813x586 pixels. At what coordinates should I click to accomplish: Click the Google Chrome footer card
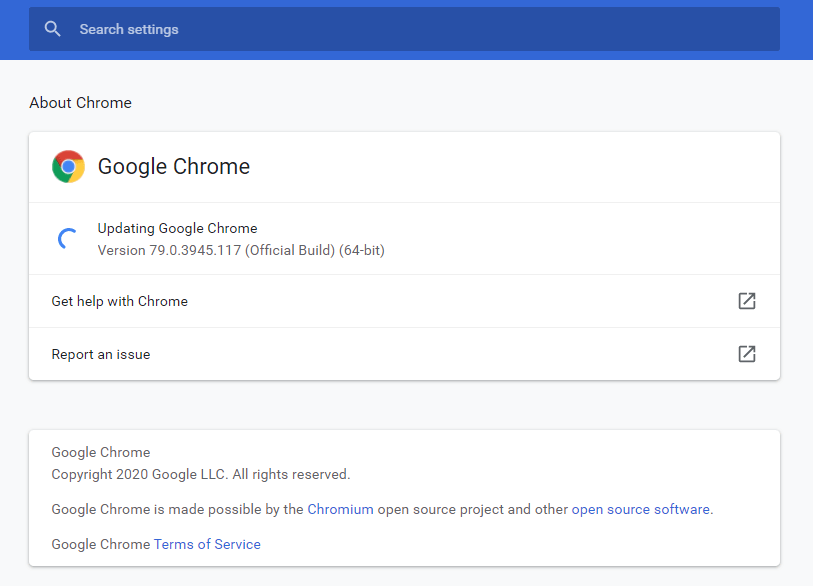406,498
